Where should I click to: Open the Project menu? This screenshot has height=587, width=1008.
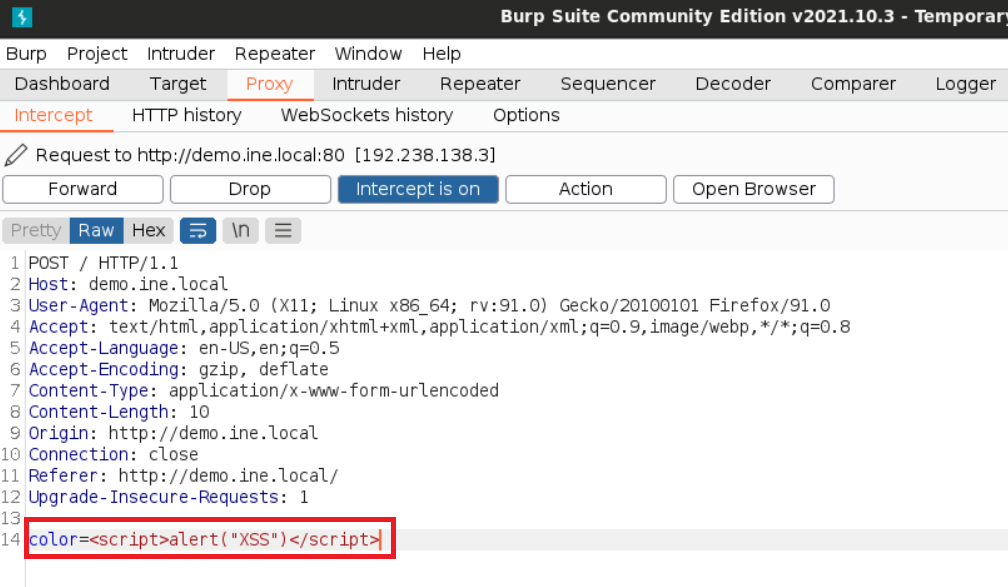pos(97,53)
